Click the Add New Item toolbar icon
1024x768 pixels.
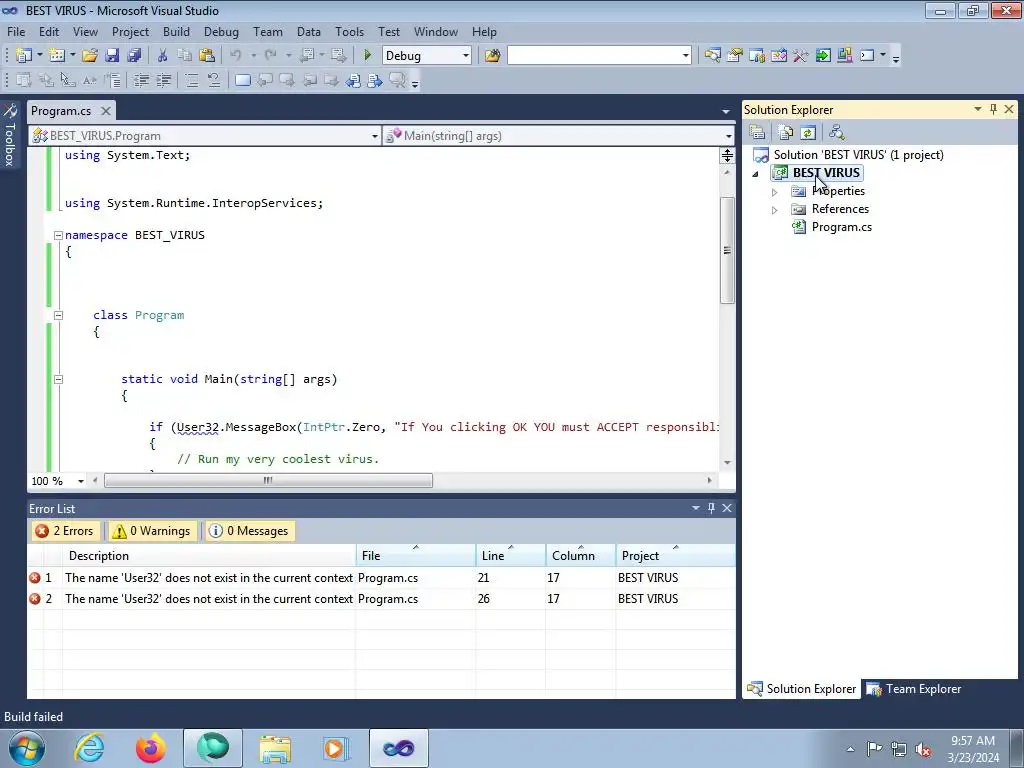coord(57,56)
